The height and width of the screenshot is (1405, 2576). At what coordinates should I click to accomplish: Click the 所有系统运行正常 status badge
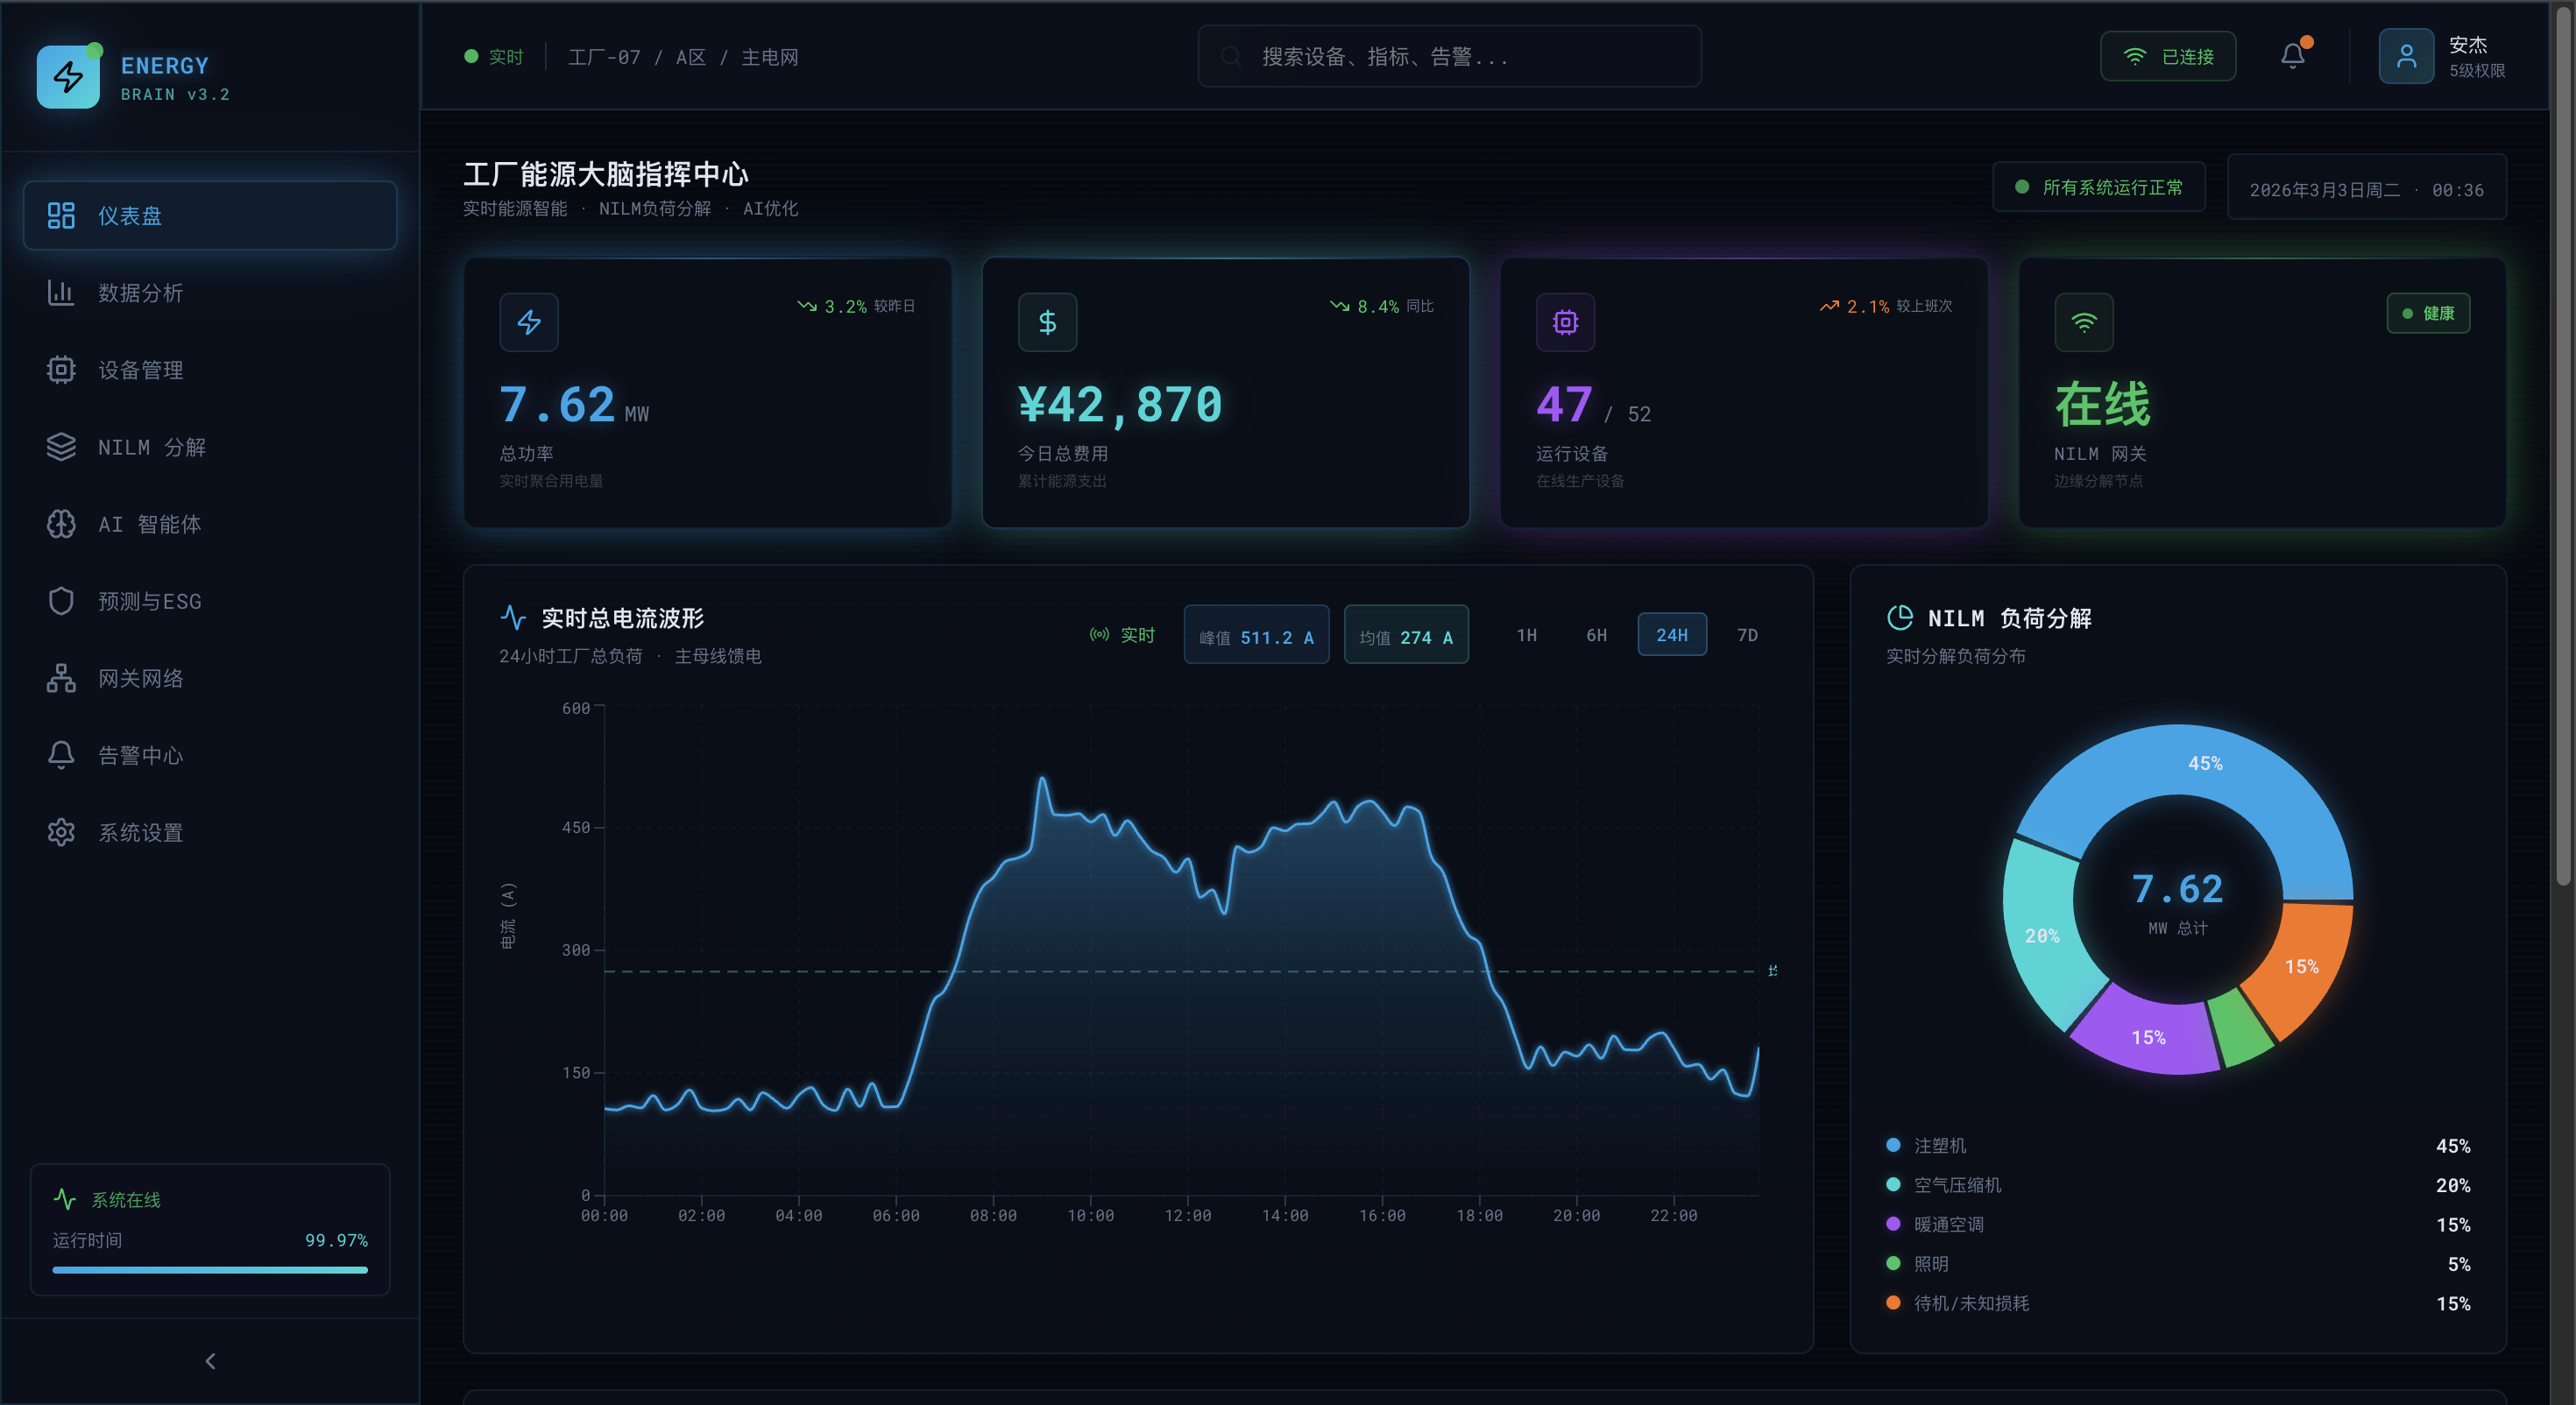(x=2098, y=187)
